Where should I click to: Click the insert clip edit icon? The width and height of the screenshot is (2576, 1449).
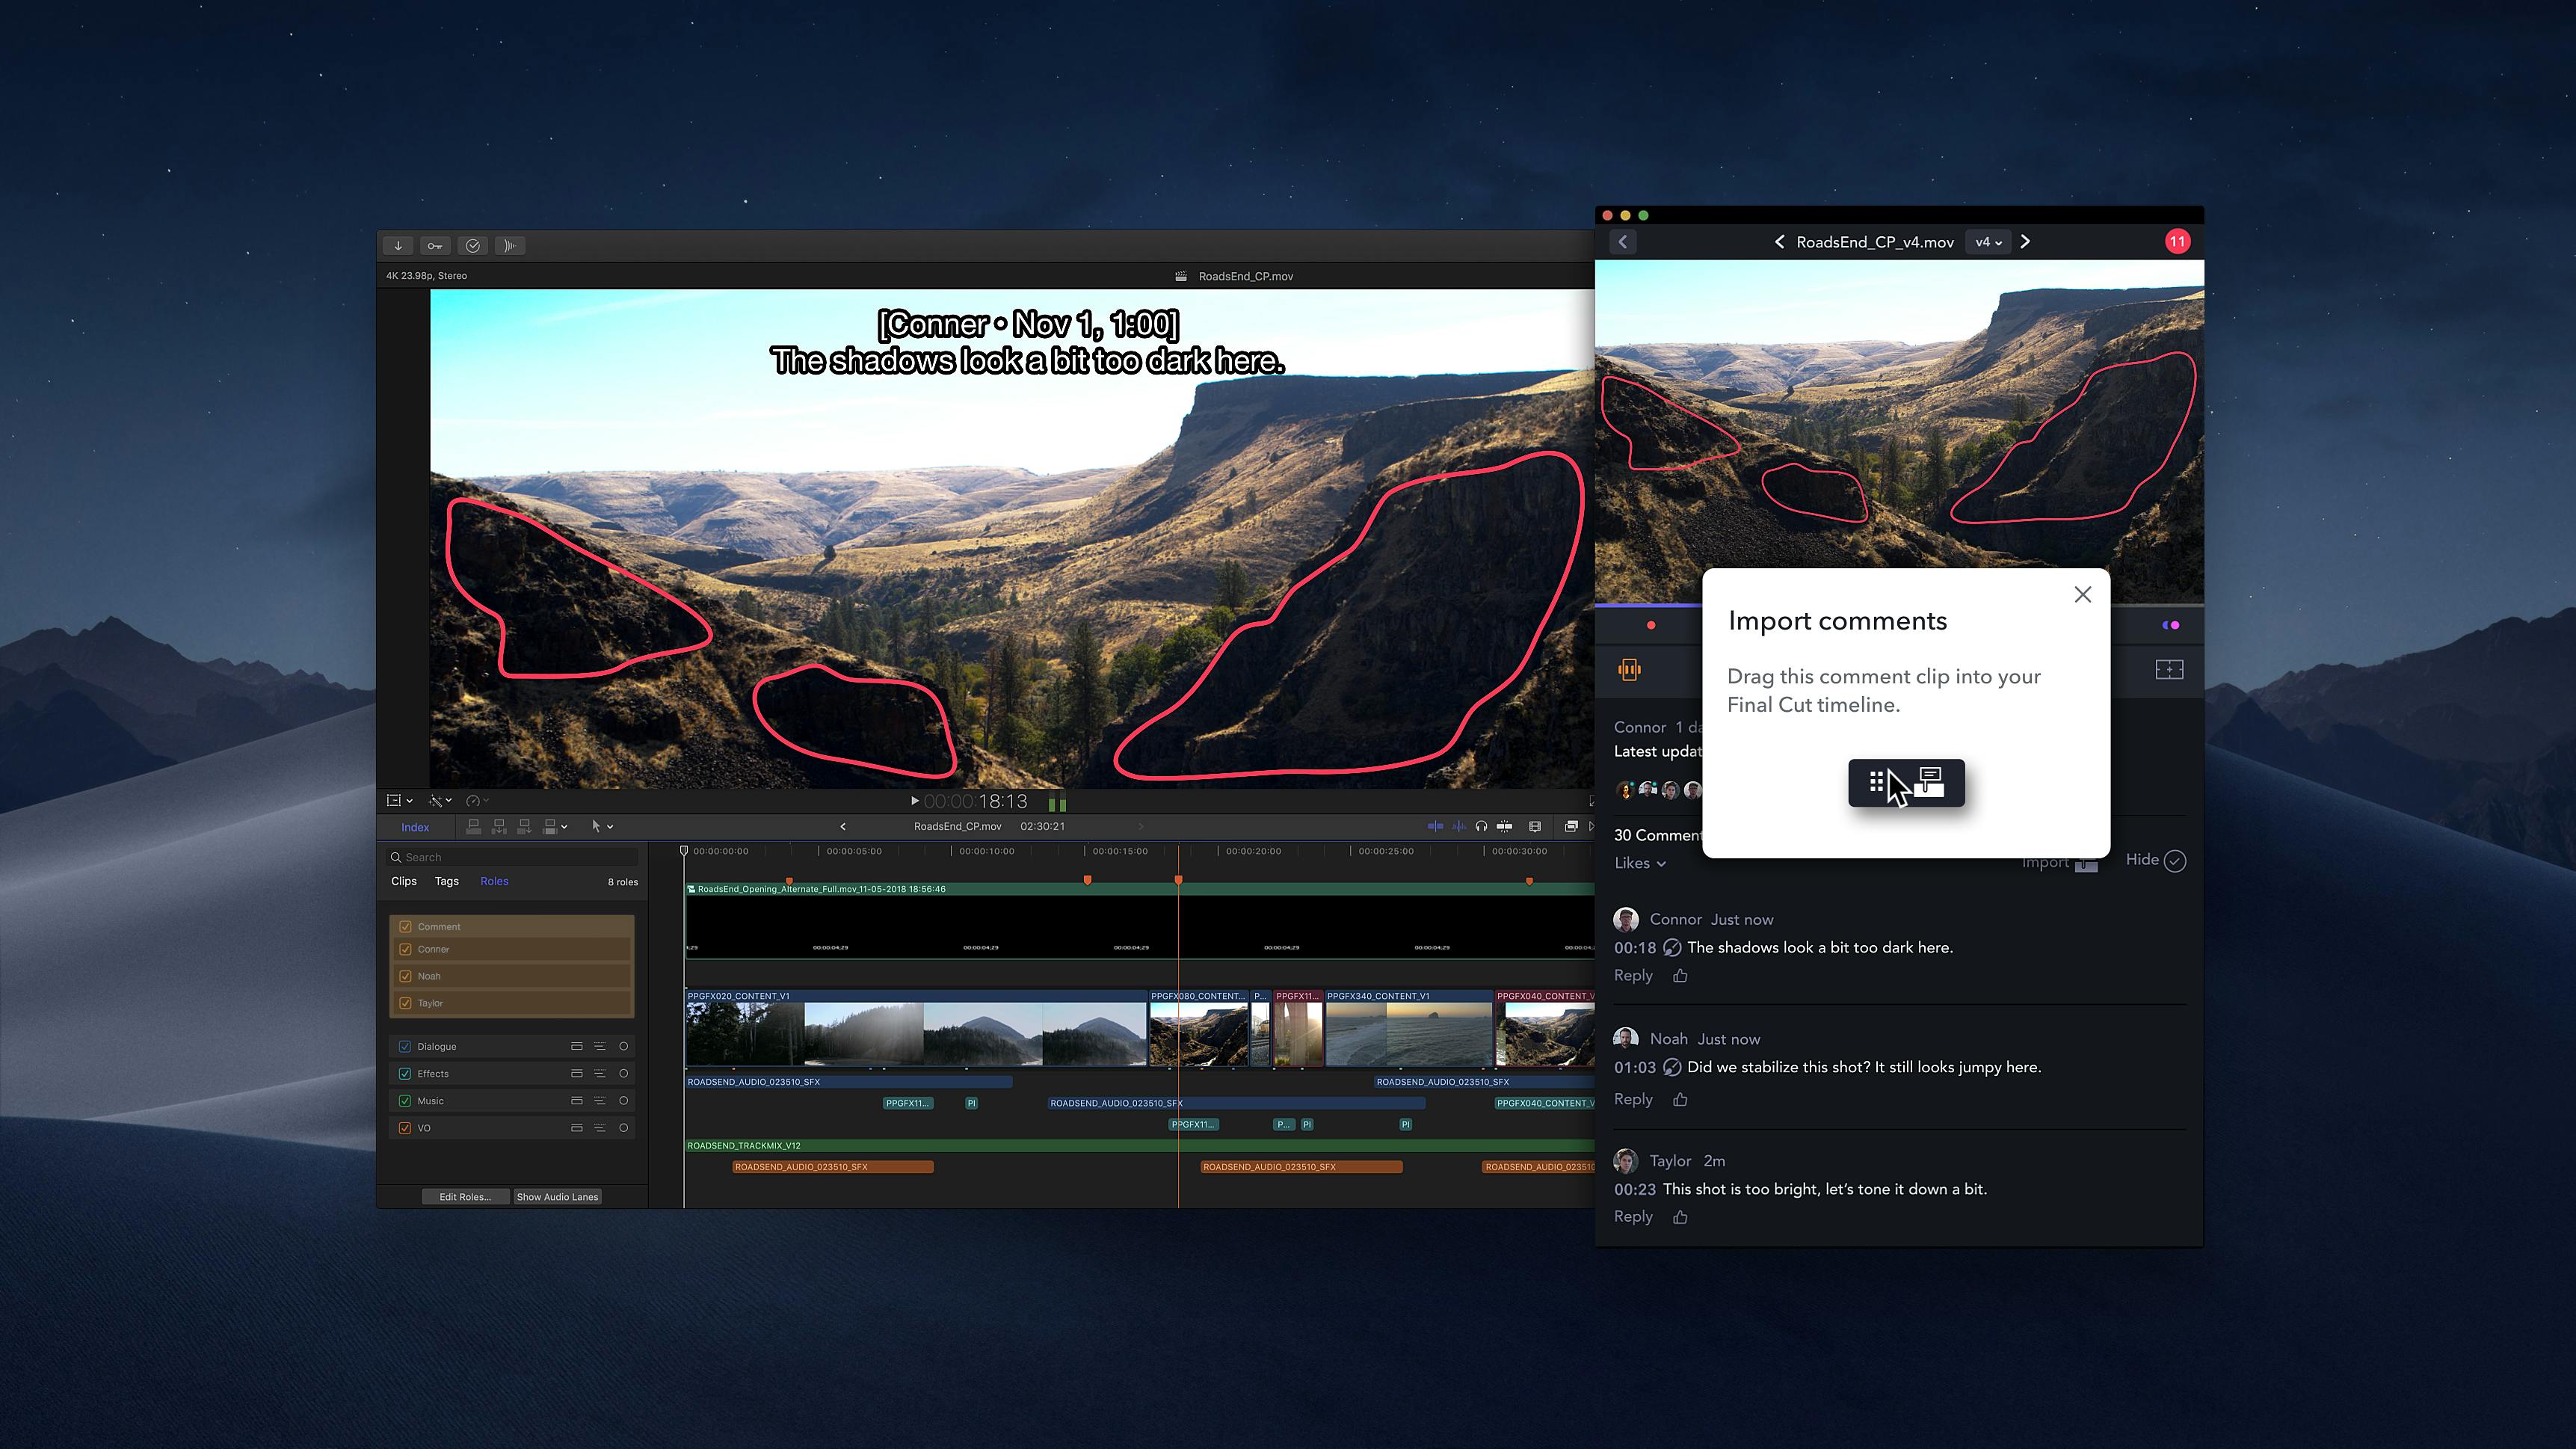tap(499, 826)
